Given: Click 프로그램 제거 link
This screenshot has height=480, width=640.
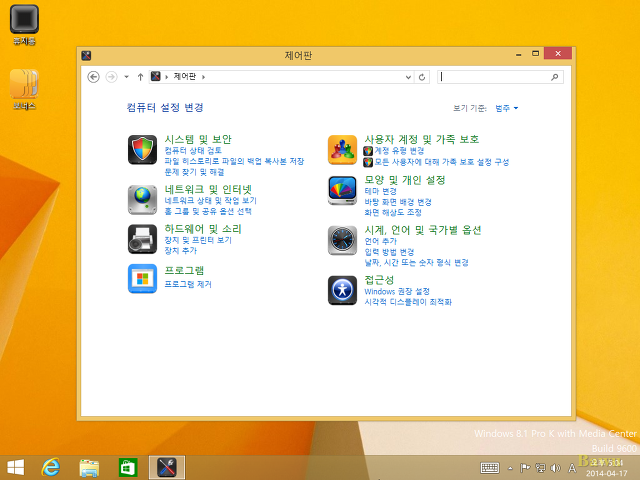Looking at the screenshot, I should [x=188, y=284].
